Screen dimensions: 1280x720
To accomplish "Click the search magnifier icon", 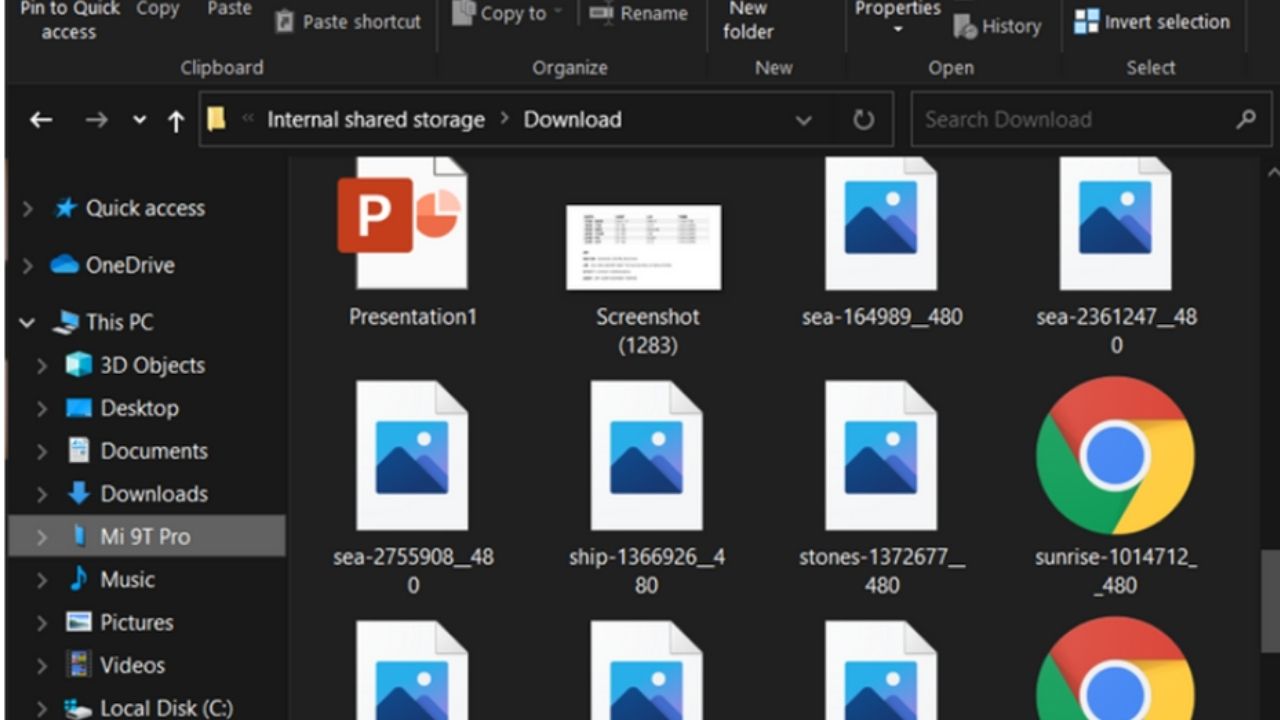I will (1246, 119).
